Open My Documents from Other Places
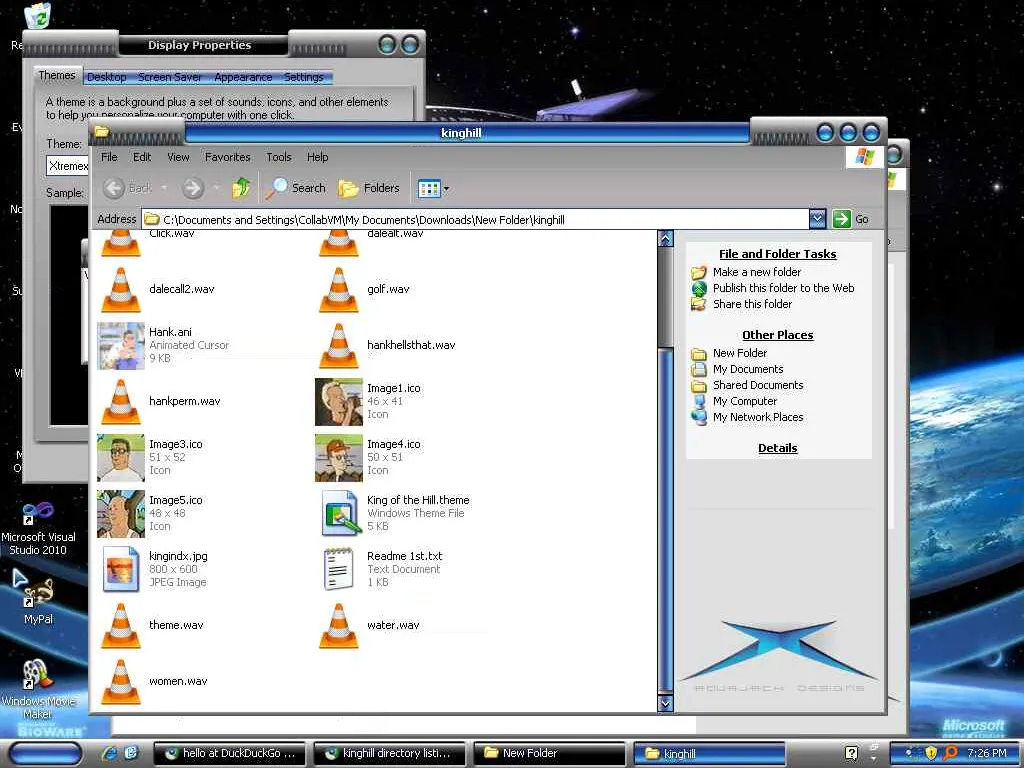The width and height of the screenshot is (1024, 768). click(748, 370)
